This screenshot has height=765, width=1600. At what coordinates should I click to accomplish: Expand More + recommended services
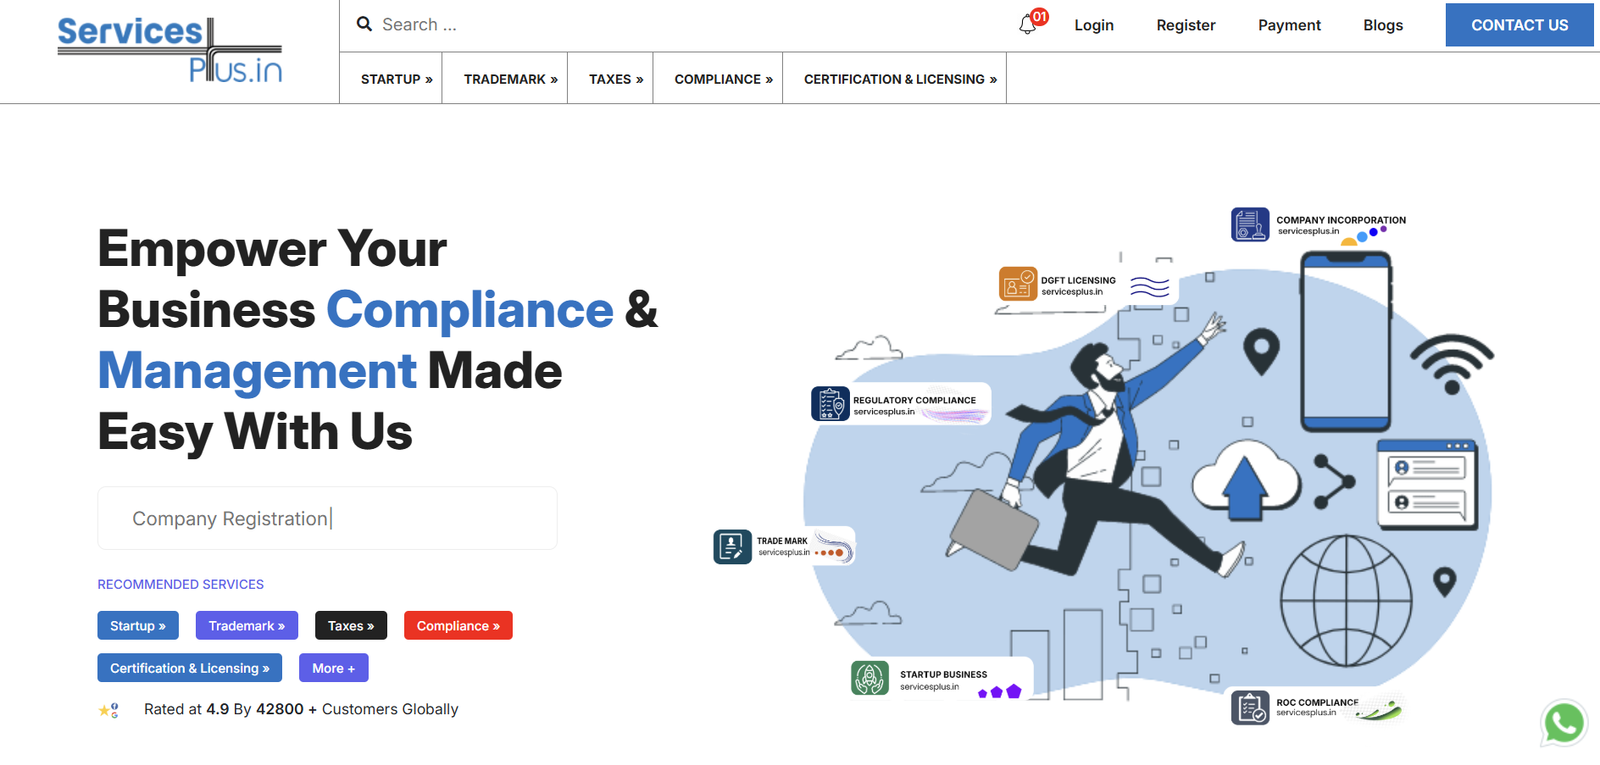(x=333, y=668)
